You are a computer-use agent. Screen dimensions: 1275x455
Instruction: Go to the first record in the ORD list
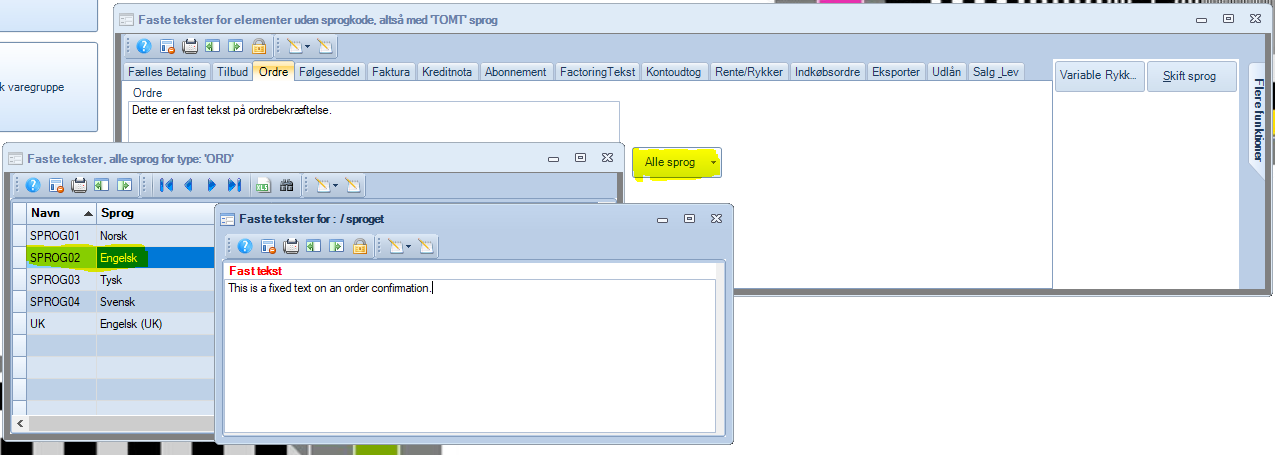(167, 185)
